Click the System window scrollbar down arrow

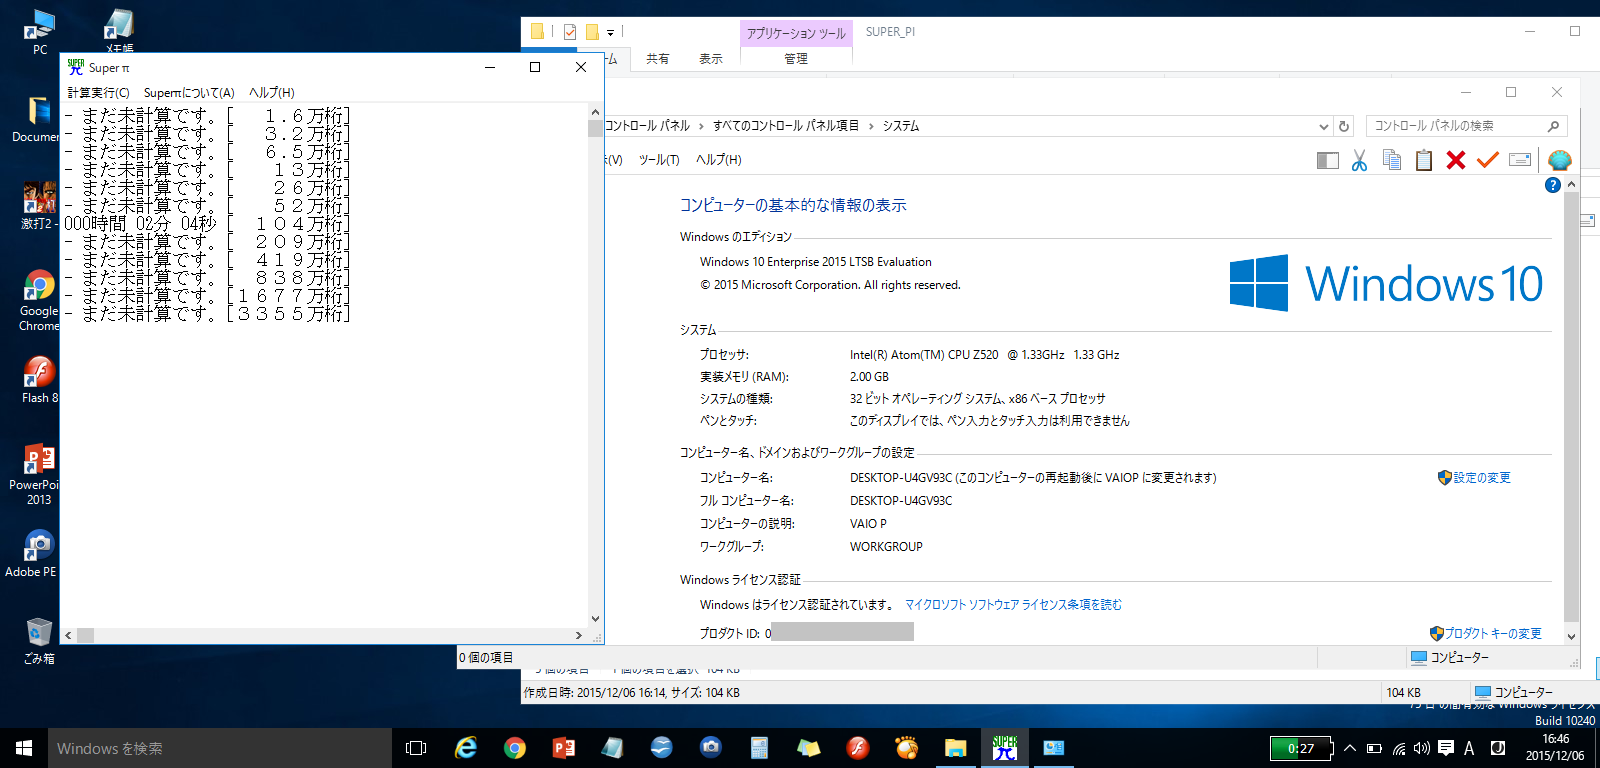1571,636
